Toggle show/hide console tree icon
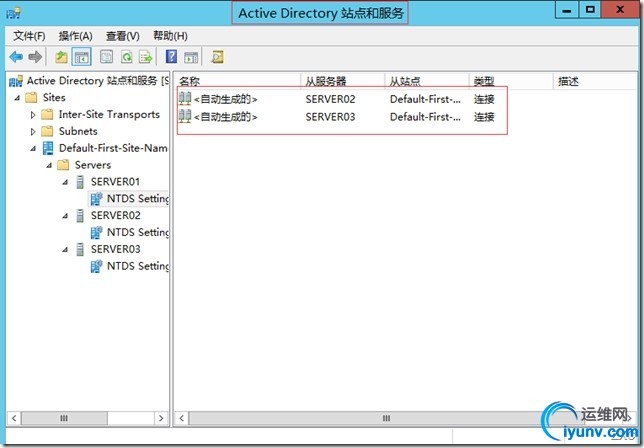This screenshot has height=448, width=644. [x=81, y=57]
